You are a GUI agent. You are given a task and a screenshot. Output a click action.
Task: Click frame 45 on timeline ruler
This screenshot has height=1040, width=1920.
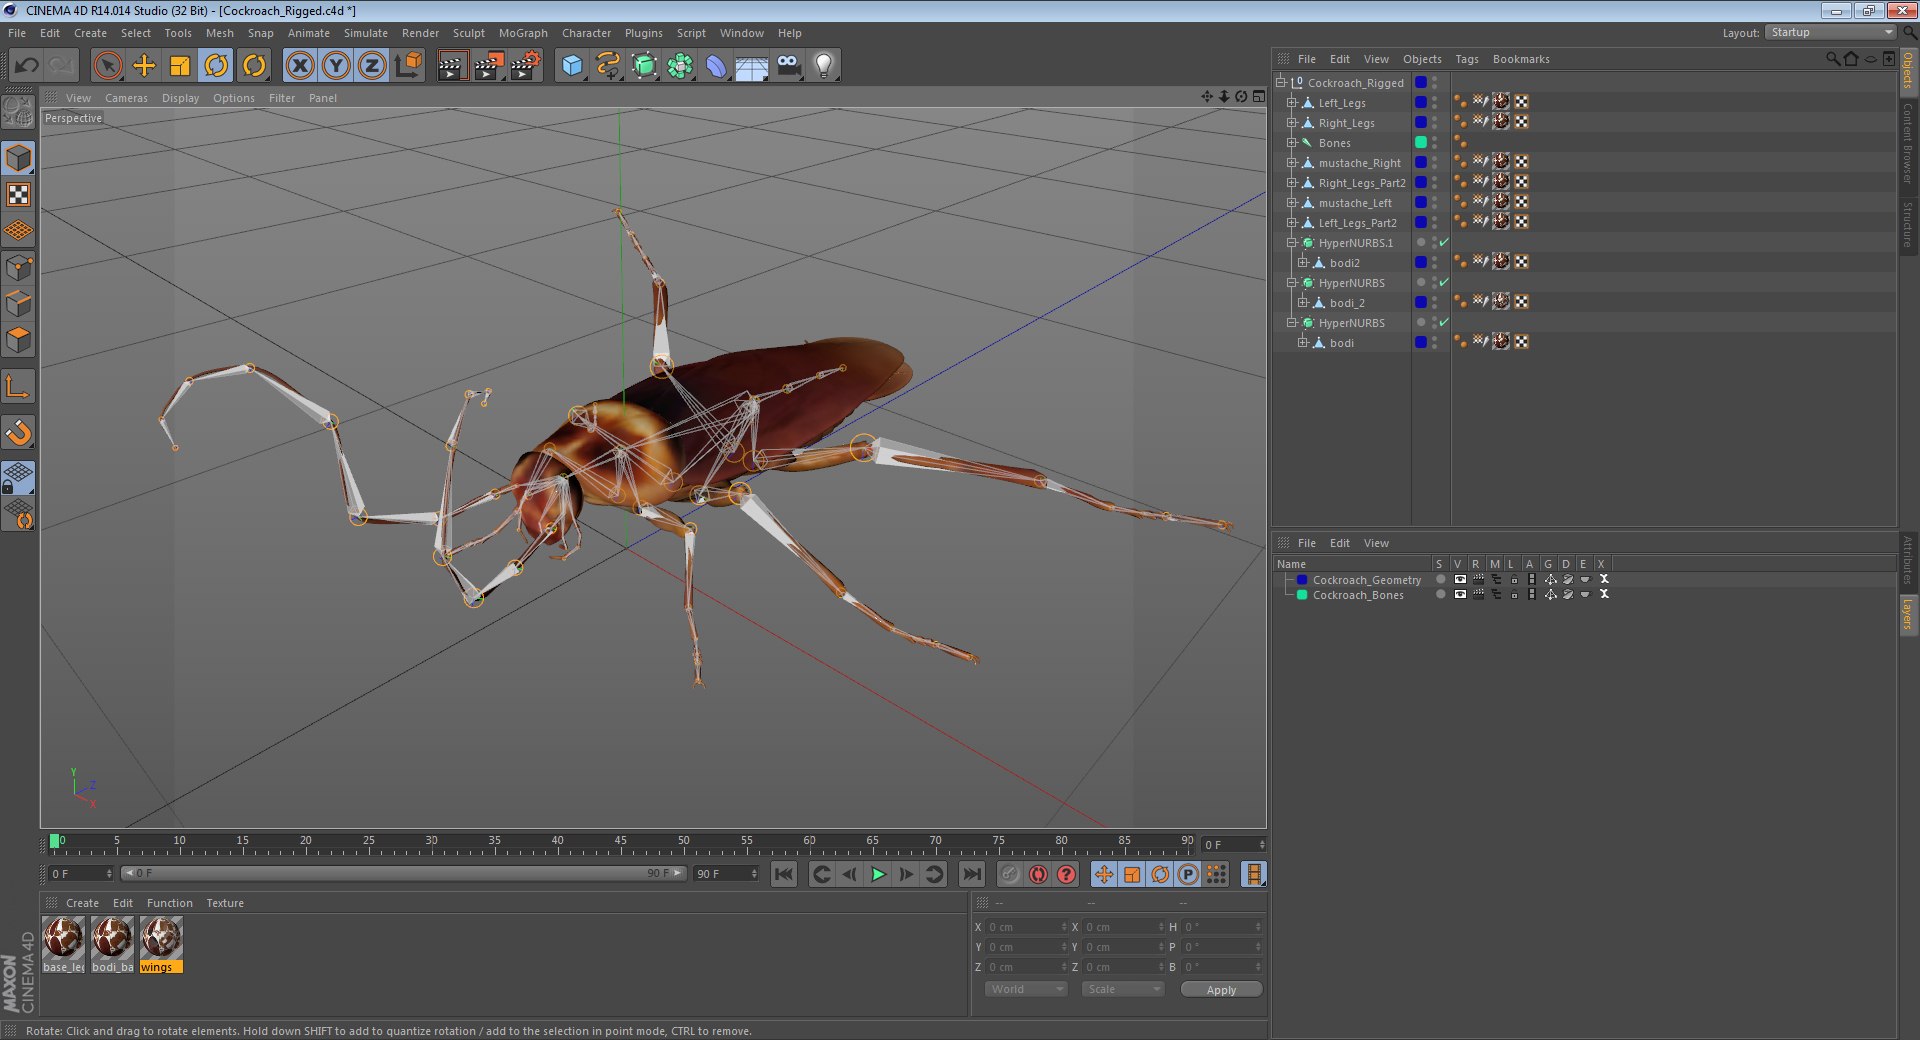point(621,843)
